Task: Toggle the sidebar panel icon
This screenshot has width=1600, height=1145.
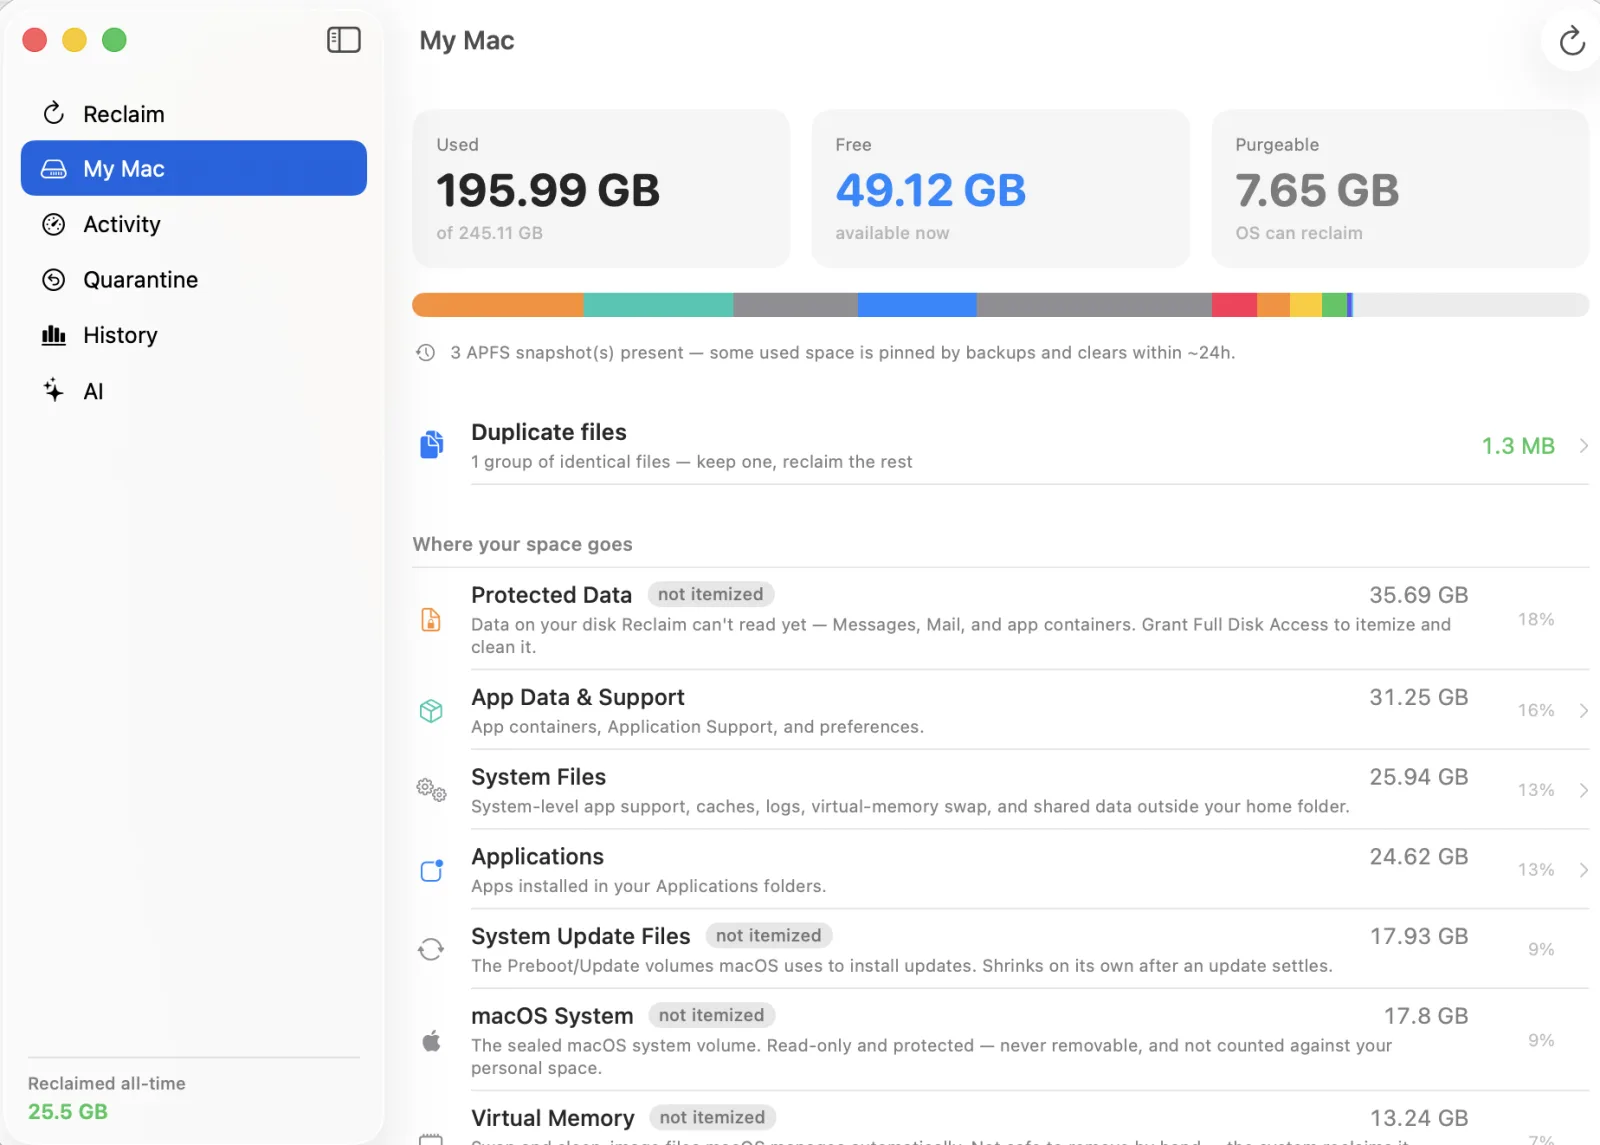Action: pos(343,40)
